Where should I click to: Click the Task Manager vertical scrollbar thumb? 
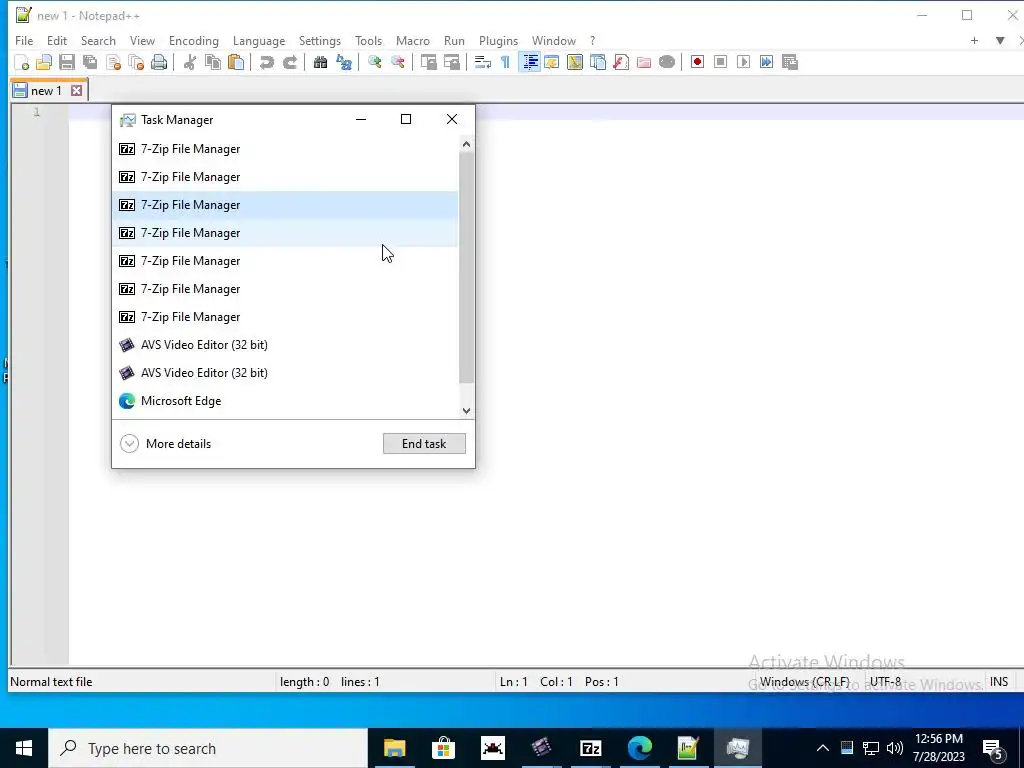click(466, 267)
